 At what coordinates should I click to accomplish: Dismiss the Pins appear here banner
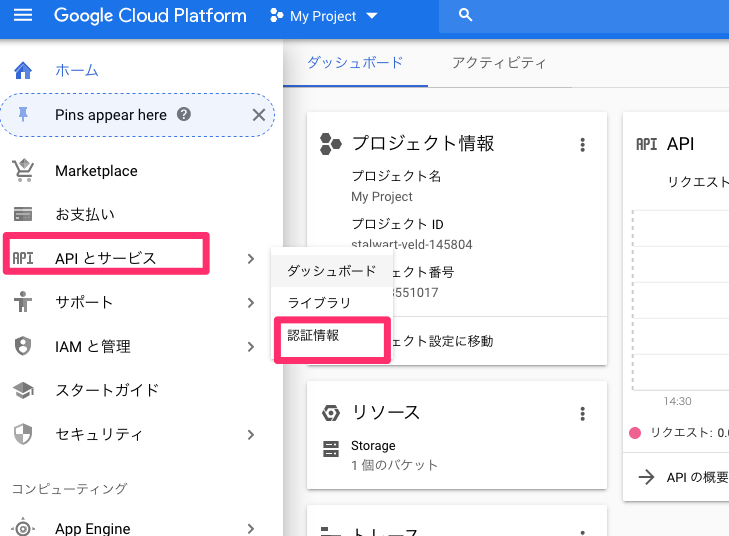coord(259,115)
